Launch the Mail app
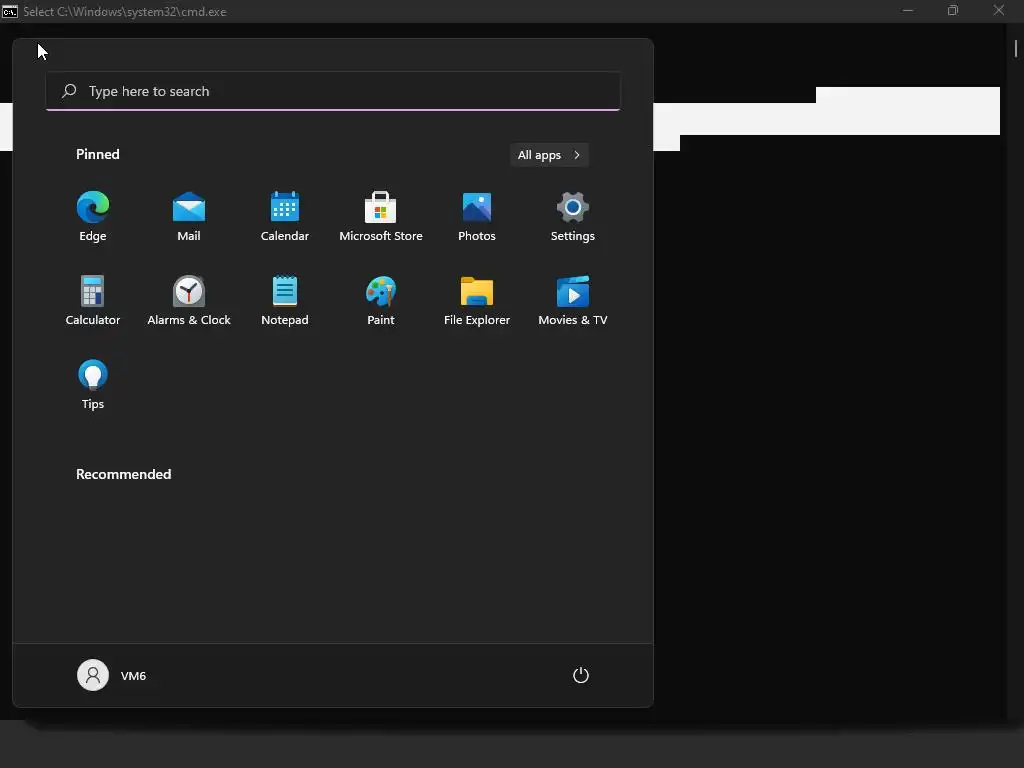The width and height of the screenshot is (1024, 768). (189, 217)
